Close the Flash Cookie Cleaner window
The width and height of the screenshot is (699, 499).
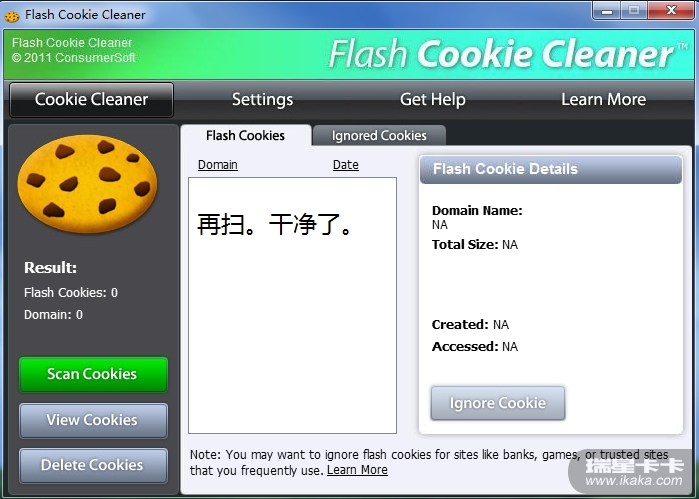[670, 10]
